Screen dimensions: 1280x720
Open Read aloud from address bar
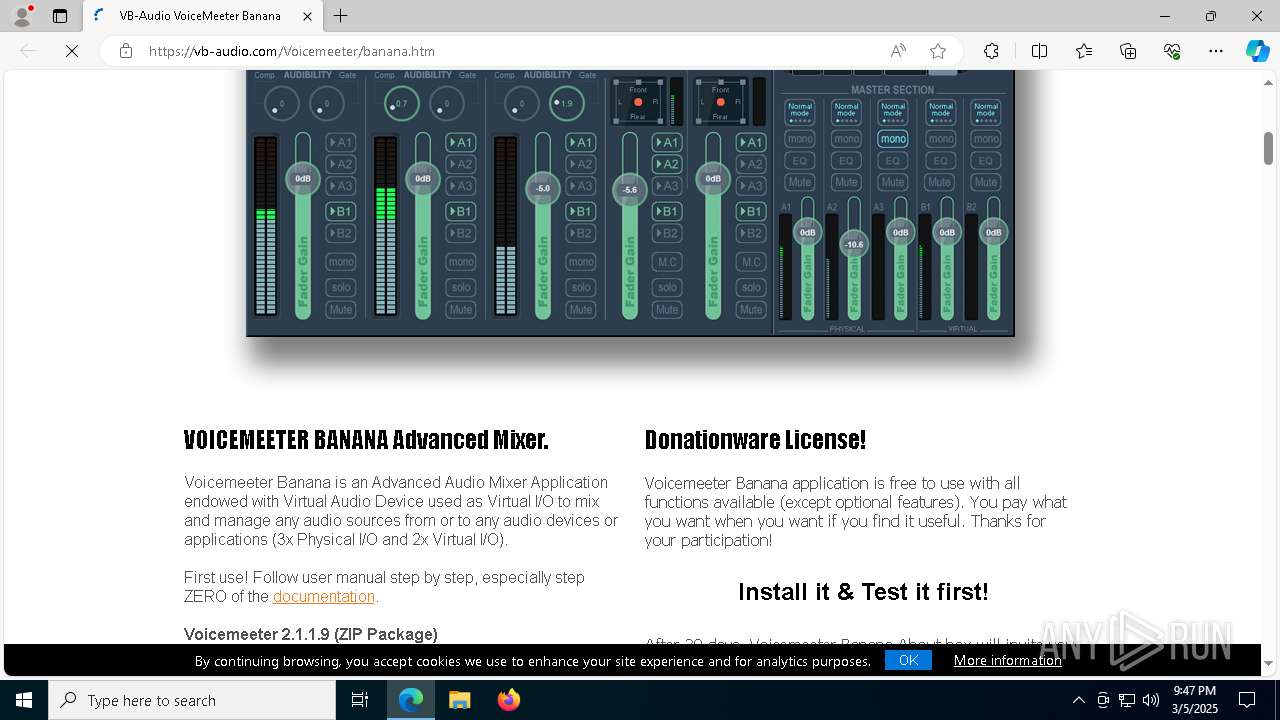tap(898, 51)
